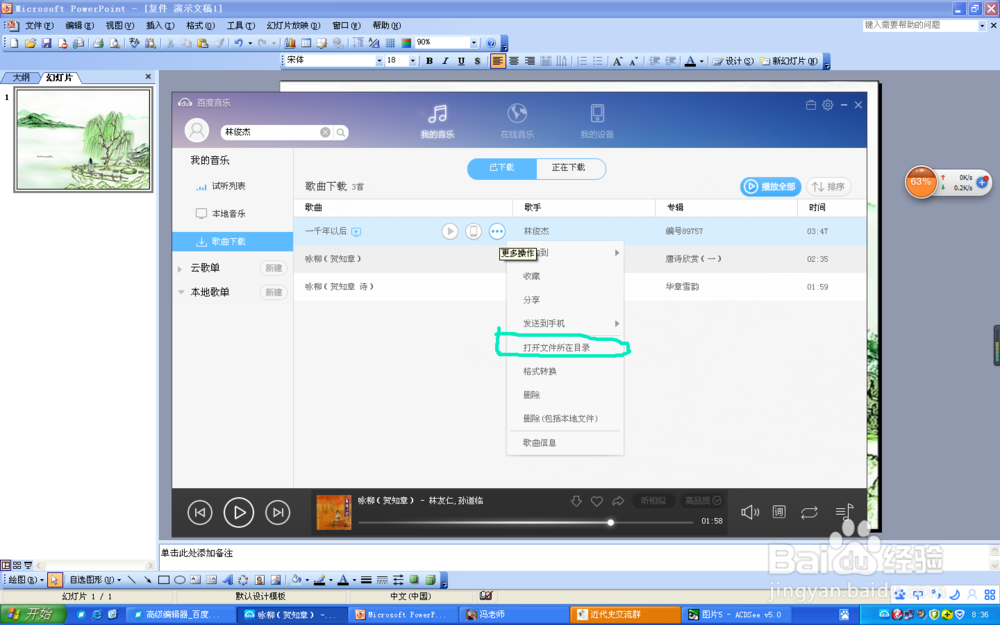This screenshot has width=1000, height=625.
Task: Expand the 发送到手机 submenu
Action: pyautogui.click(x=564, y=323)
